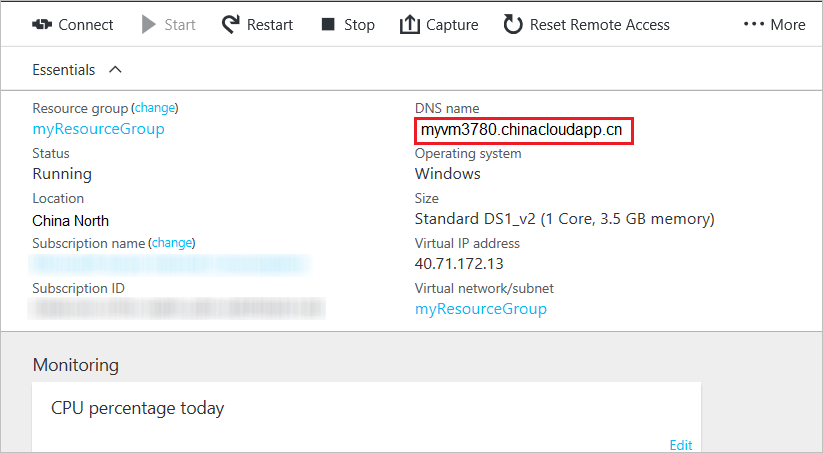Open the myResourceGroup virtual network link
Viewport: 823px width, 453px height.
point(481,309)
